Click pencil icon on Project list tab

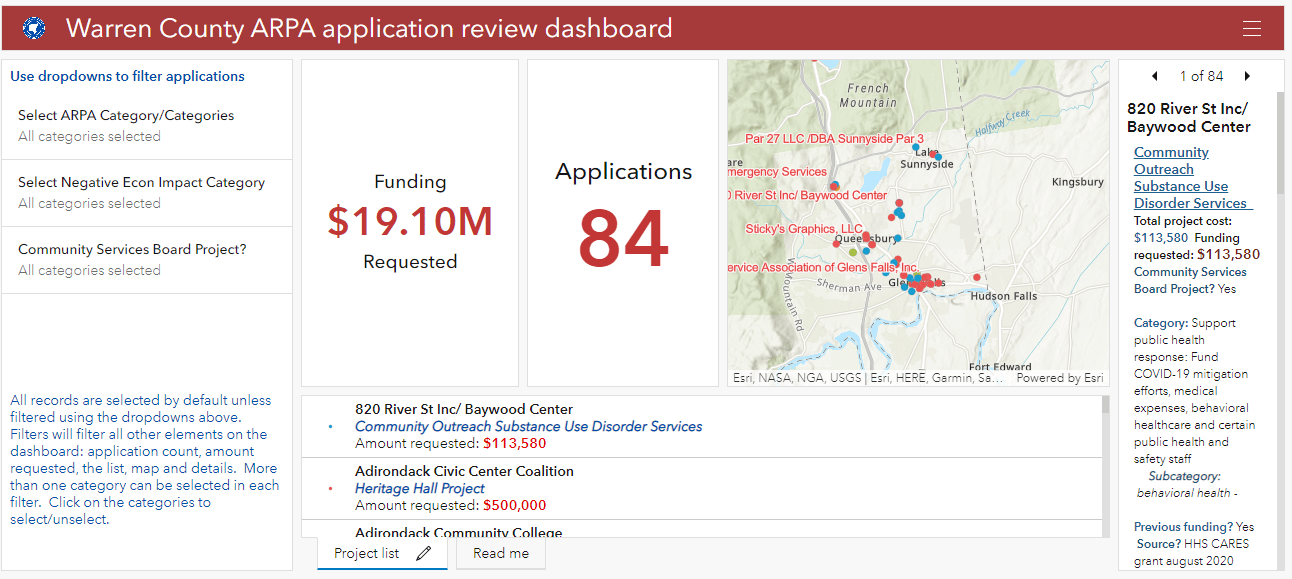point(423,553)
